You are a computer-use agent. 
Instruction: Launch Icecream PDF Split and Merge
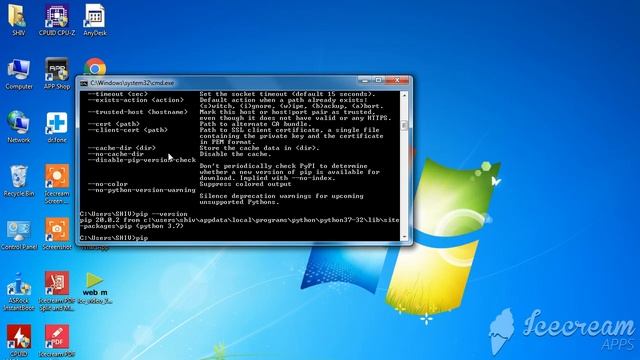pos(57,292)
